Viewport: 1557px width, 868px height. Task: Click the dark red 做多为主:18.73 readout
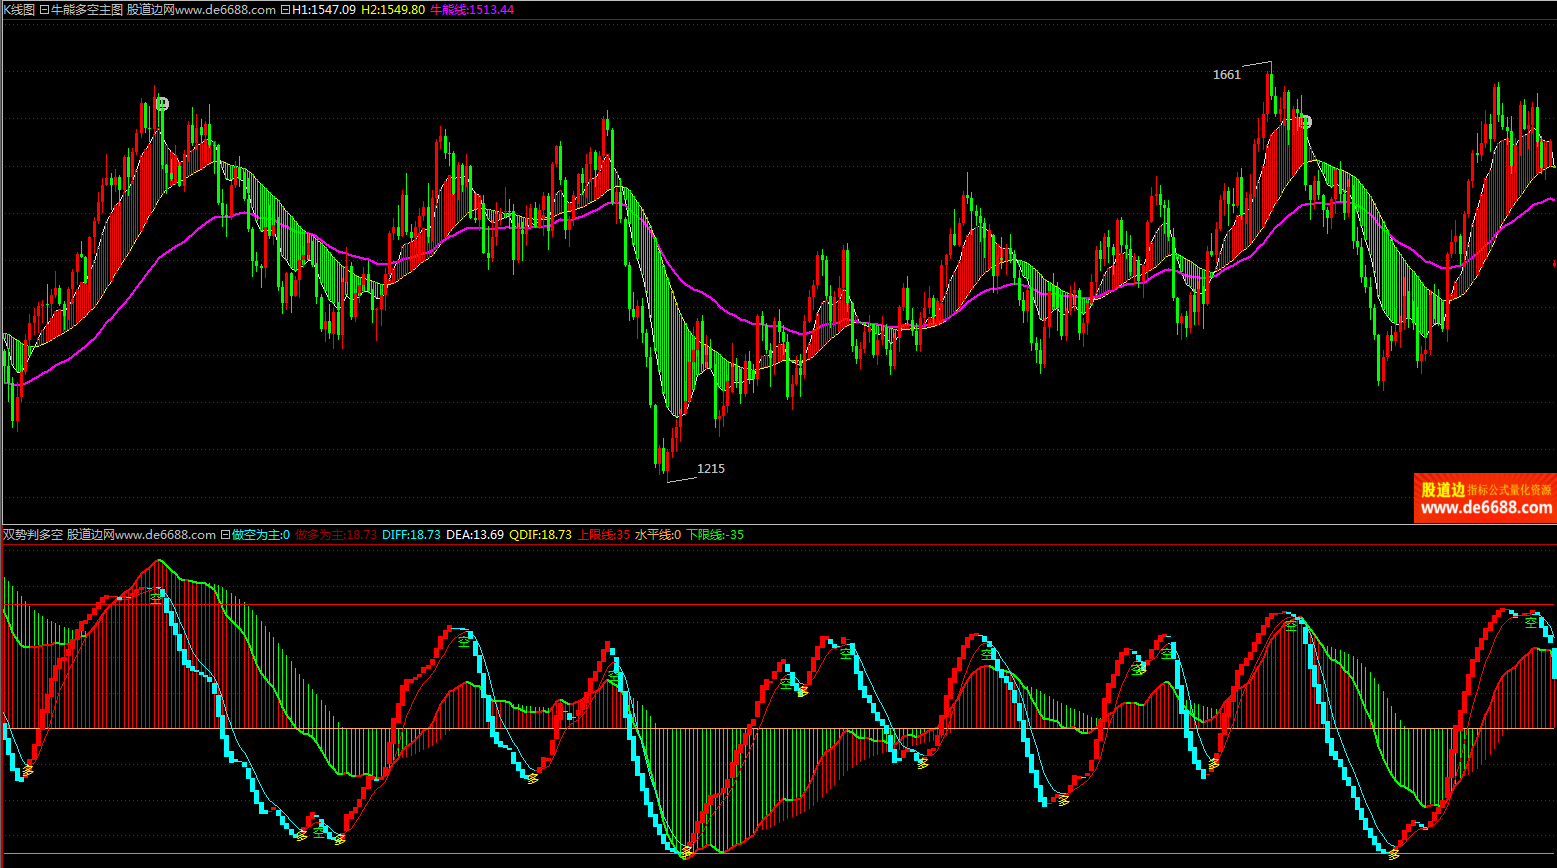(336, 535)
